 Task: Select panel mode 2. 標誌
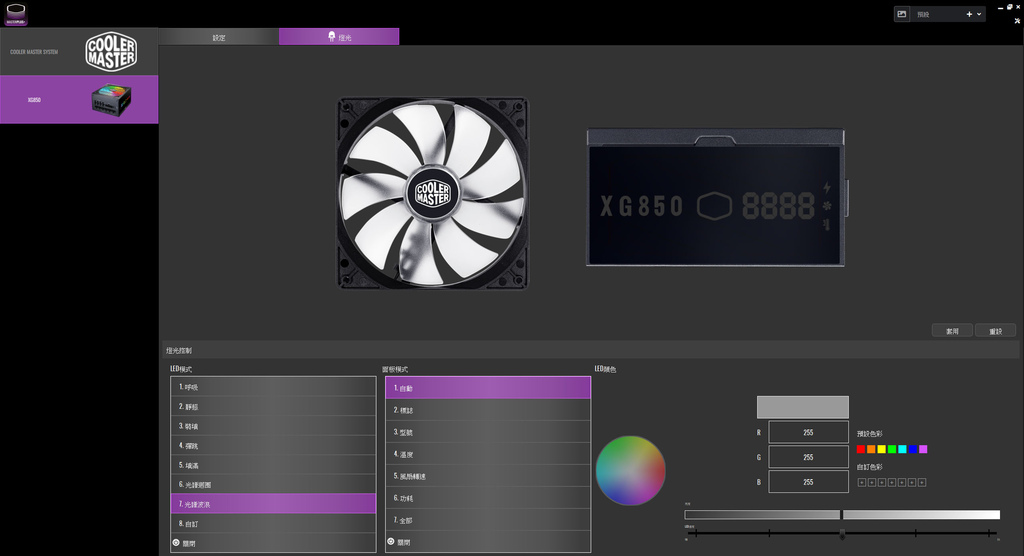click(488, 410)
